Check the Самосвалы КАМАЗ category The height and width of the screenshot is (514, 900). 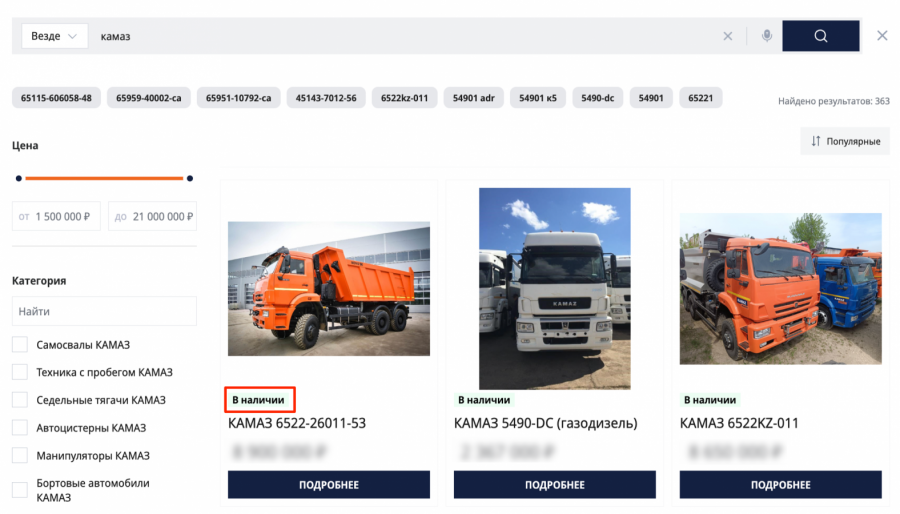pos(20,345)
